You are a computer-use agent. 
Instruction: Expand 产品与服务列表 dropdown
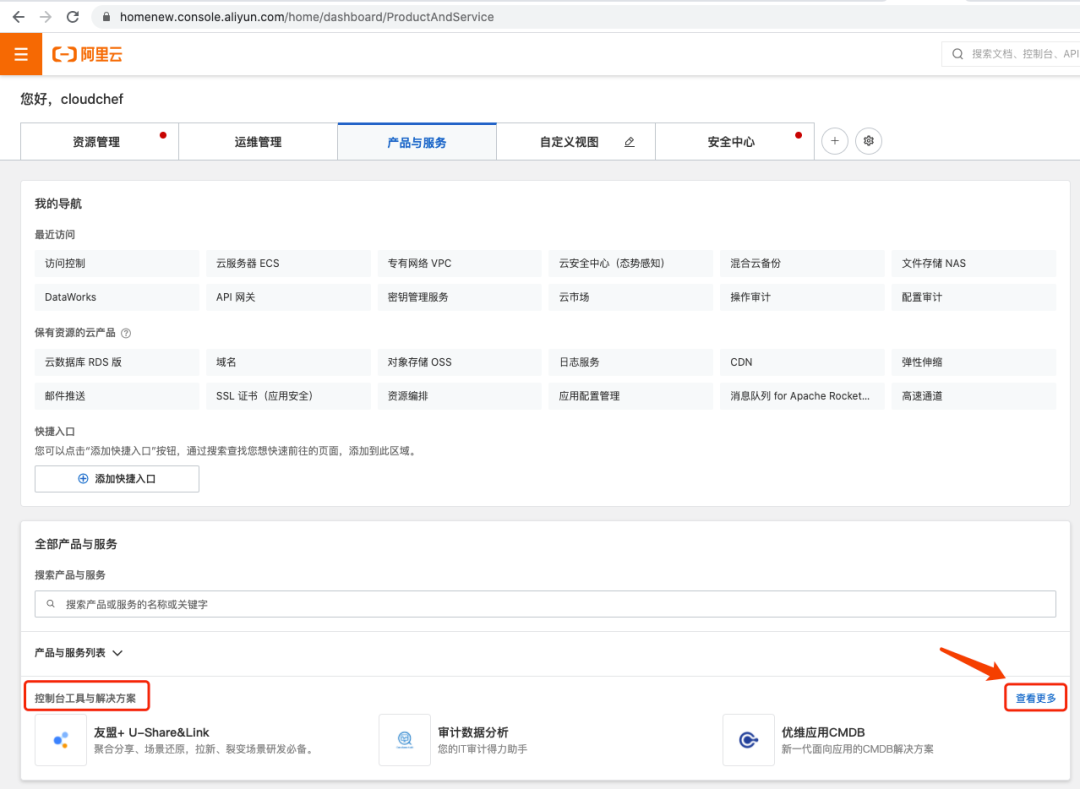pyautogui.click(x=79, y=653)
